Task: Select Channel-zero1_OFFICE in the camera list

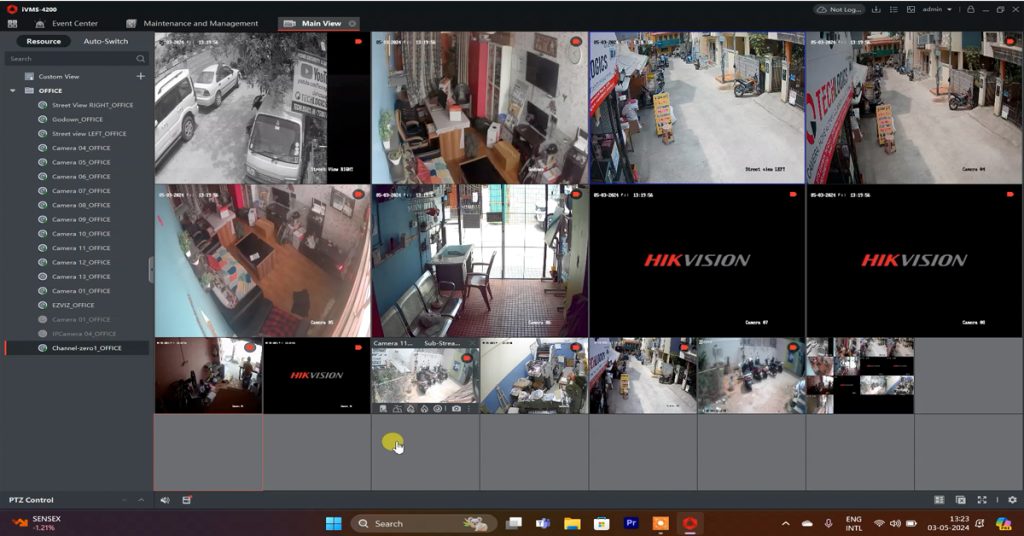Action: [x=86, y=348]
